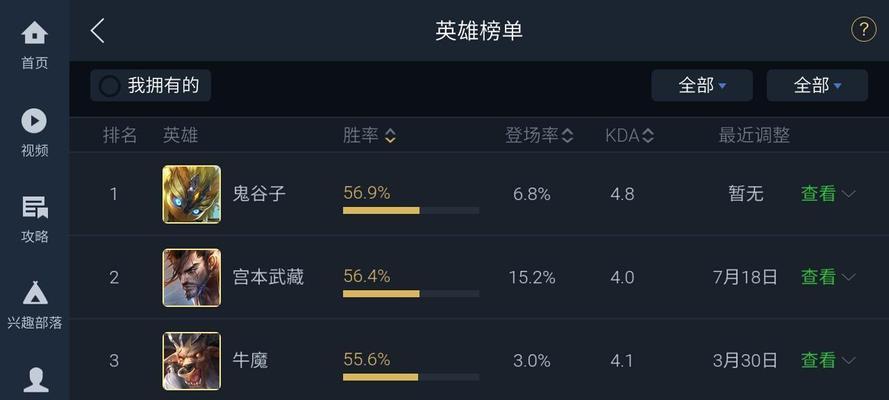Sort by KDA column arrows
This screenshot has width=889, height=400.
pyautogui.click(x=648, y=135)
